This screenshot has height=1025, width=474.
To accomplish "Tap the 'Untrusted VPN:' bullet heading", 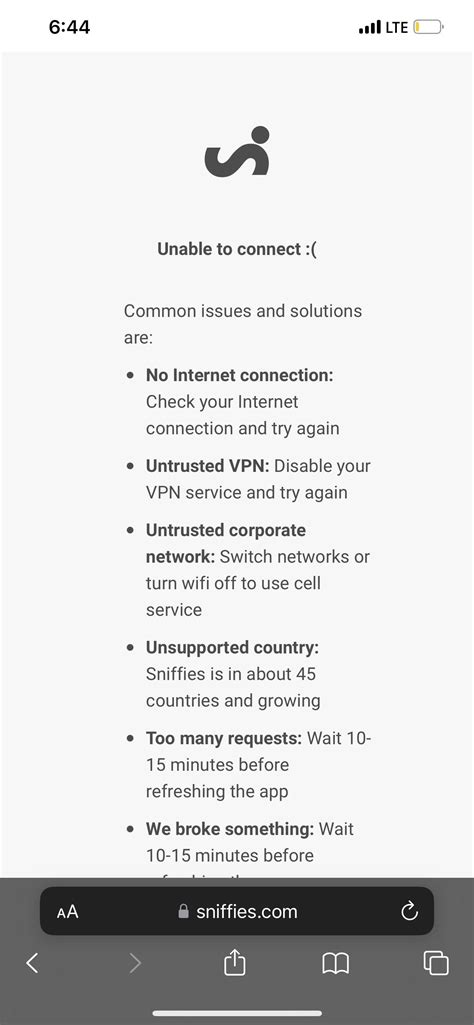I will coord(207,466).
